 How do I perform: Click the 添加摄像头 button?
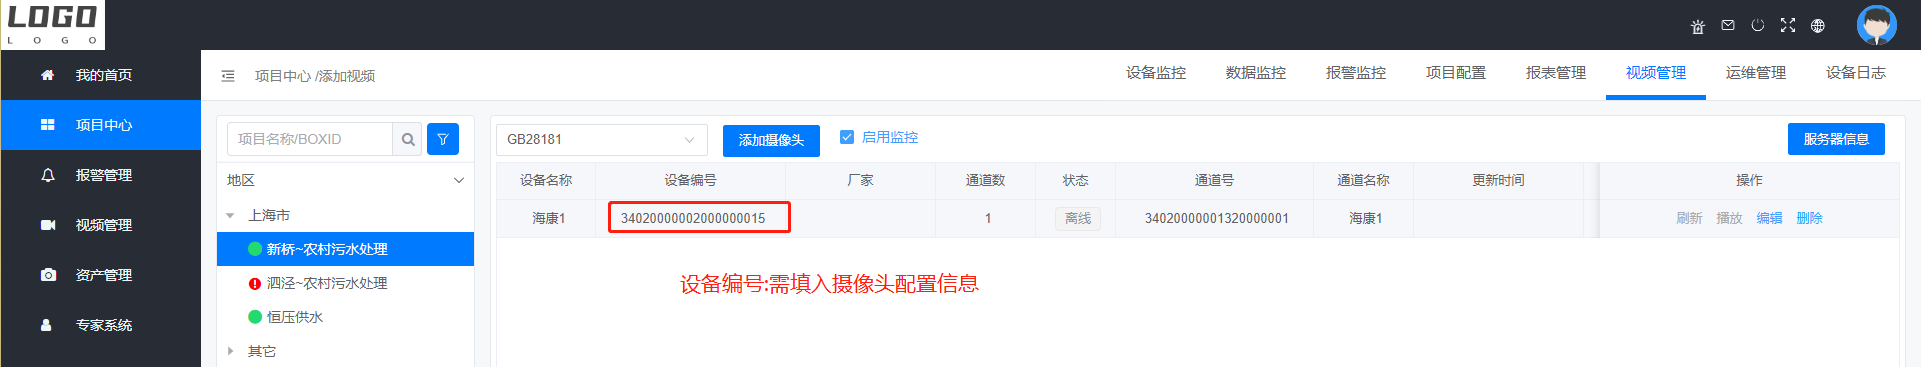771,140
